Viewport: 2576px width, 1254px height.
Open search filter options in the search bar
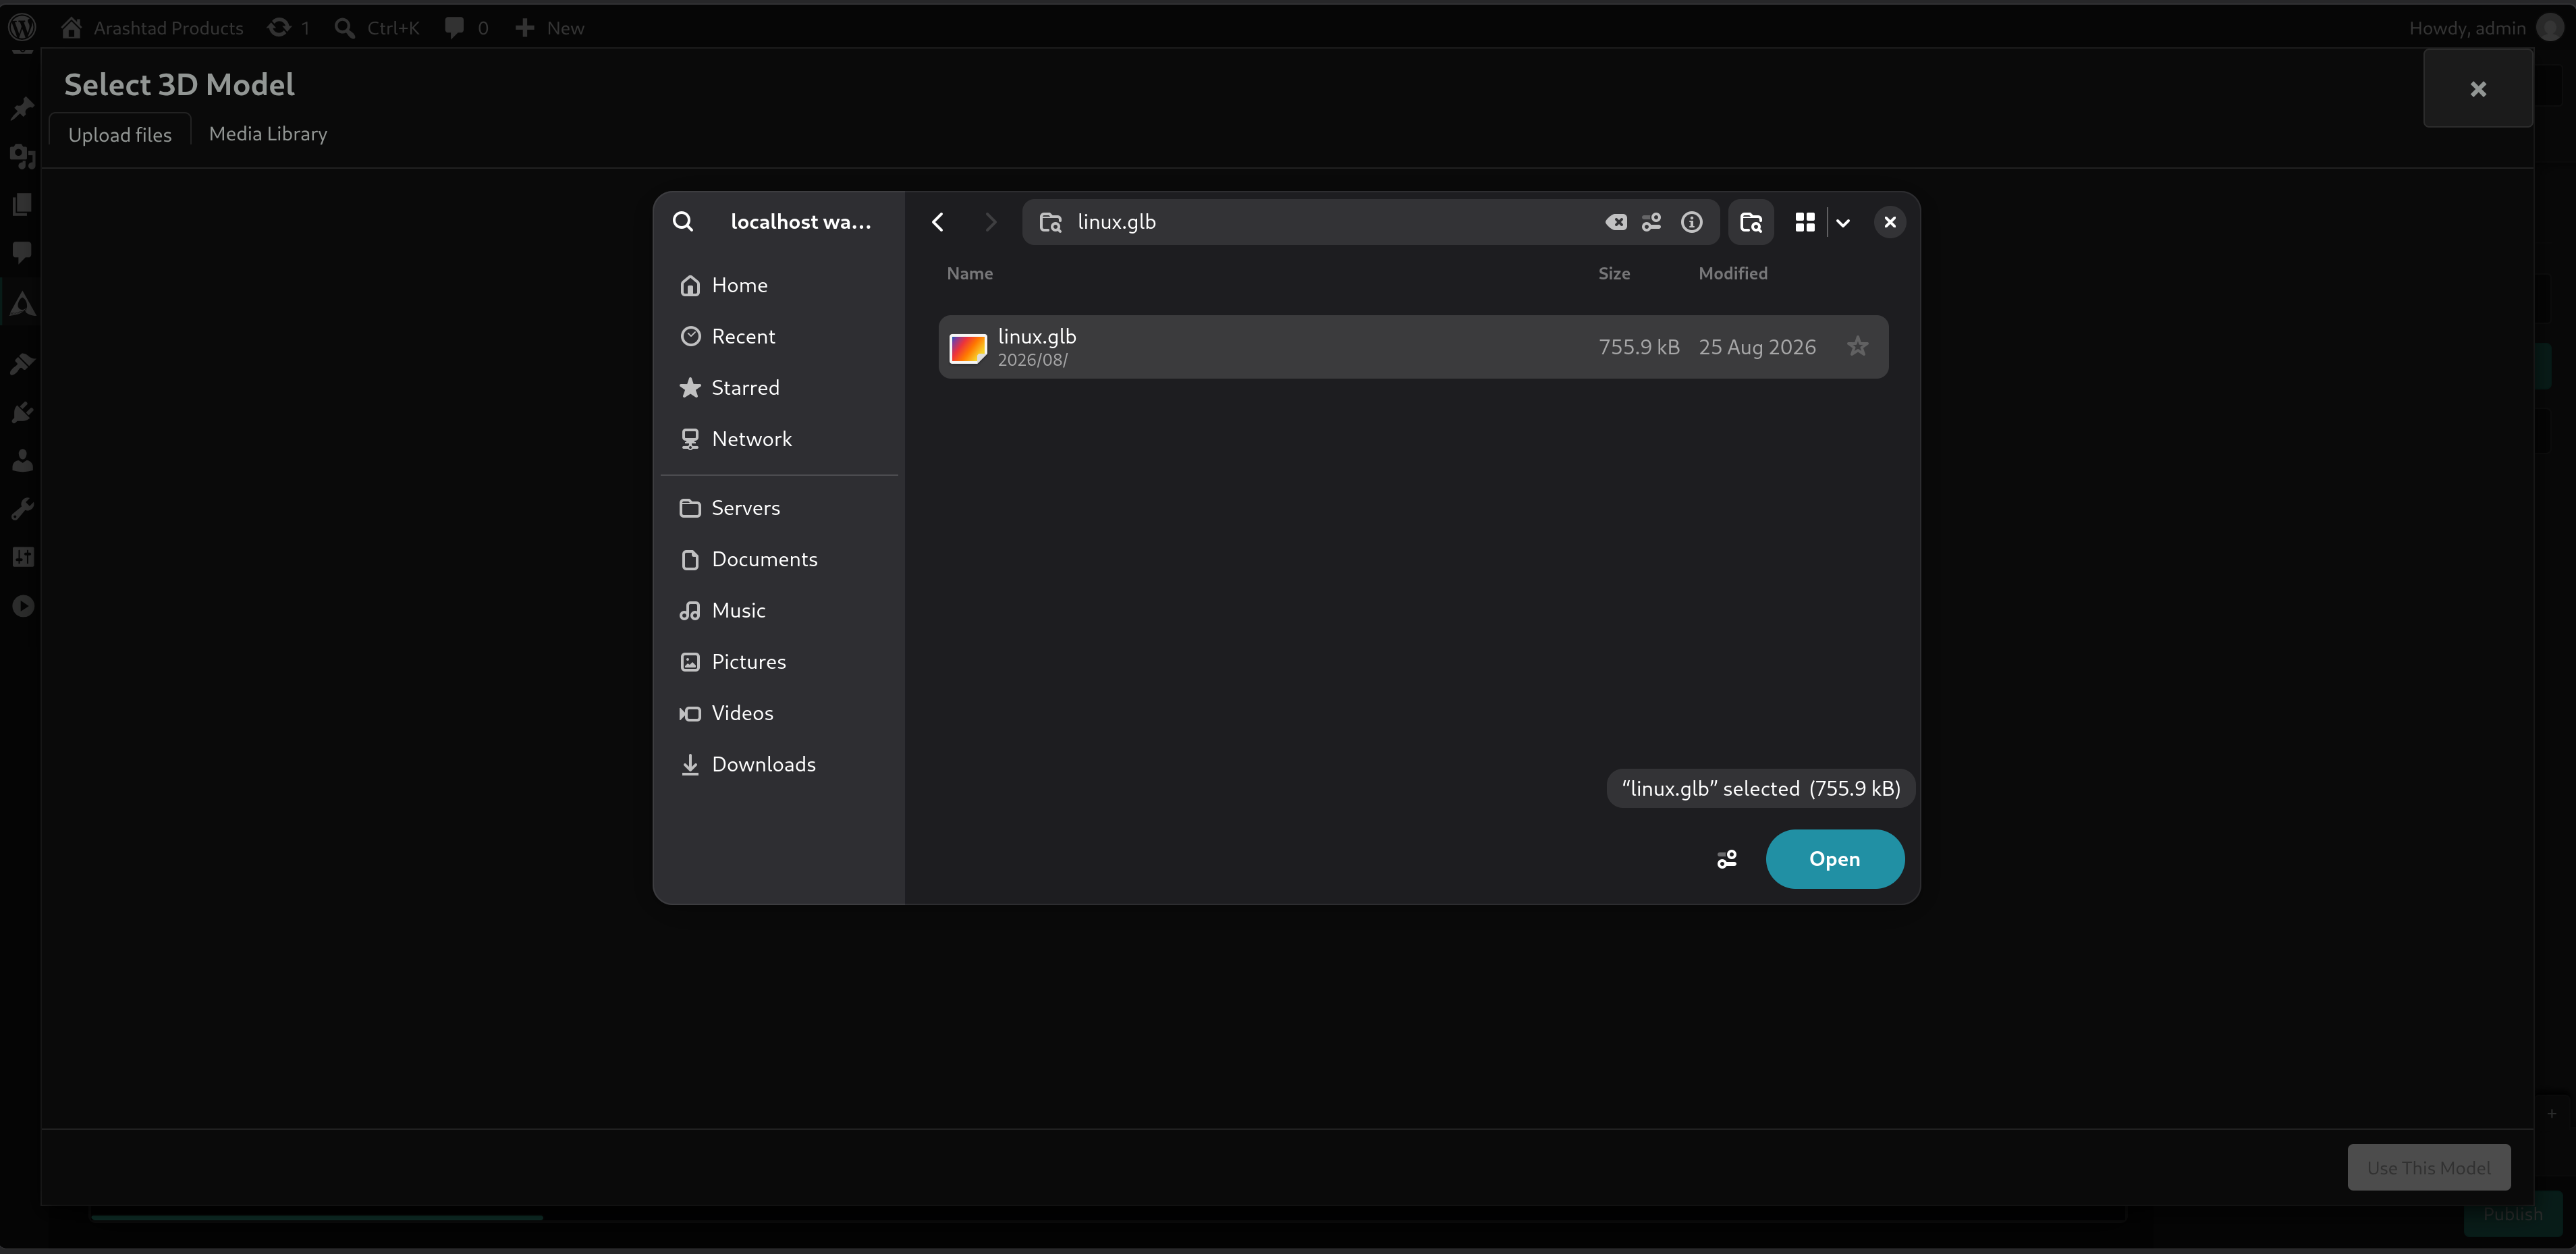[x=1652, y=222]
